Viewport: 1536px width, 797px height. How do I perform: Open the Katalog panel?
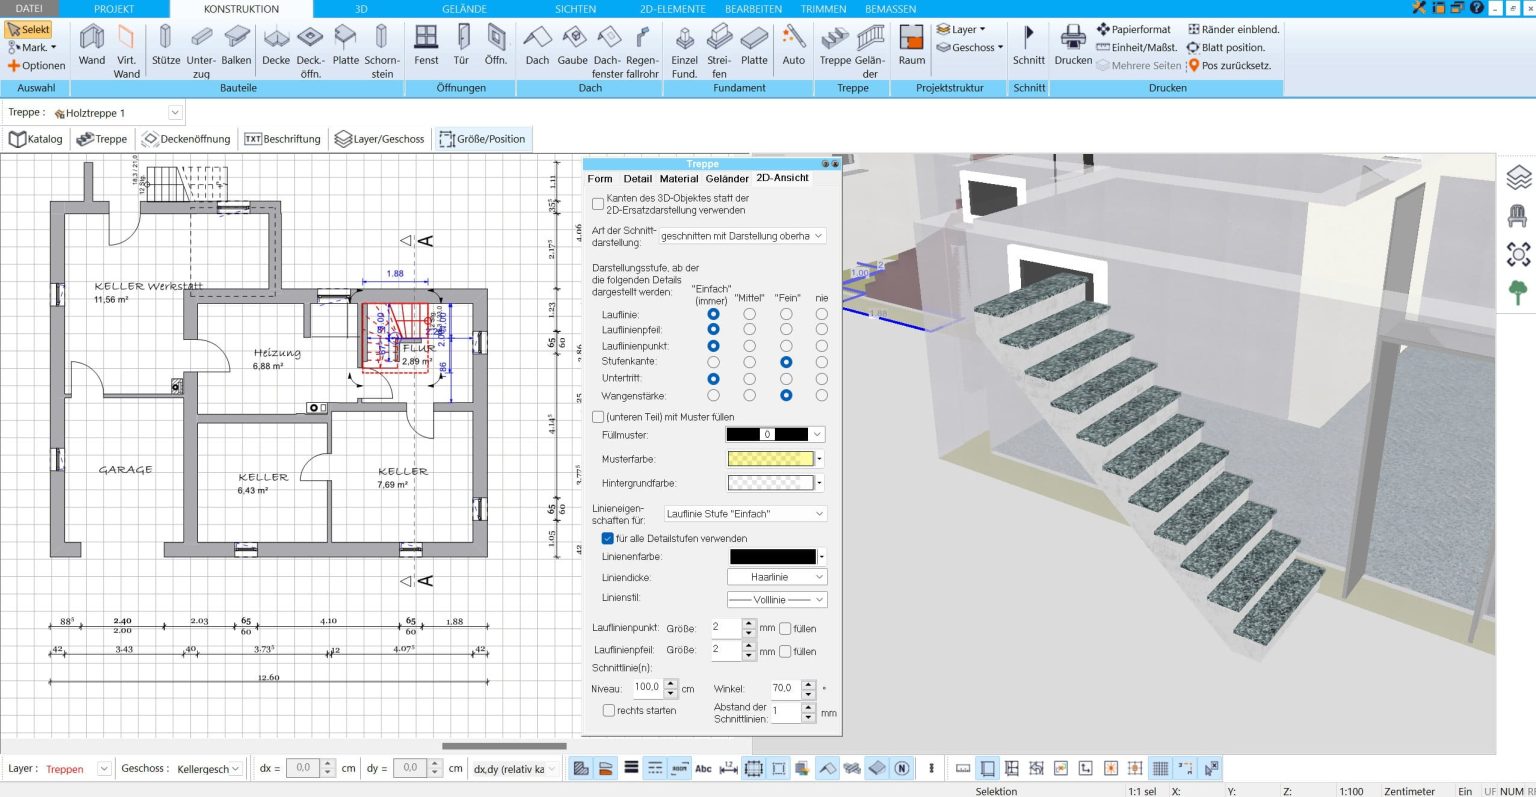pos(35,138)
